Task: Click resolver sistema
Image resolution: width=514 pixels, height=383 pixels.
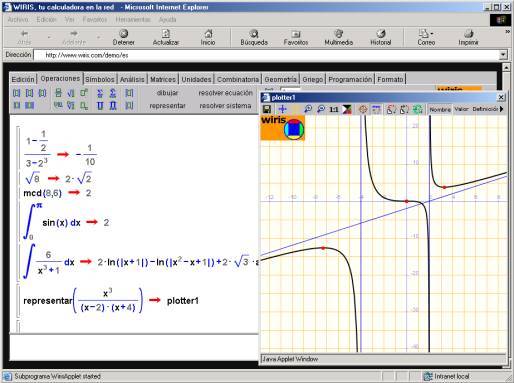Action: point(225,106)
